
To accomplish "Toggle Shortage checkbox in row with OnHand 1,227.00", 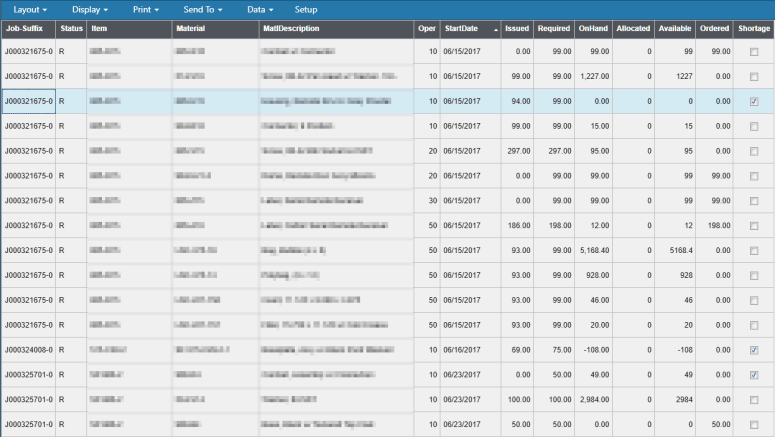I will (x=754, y=77).
